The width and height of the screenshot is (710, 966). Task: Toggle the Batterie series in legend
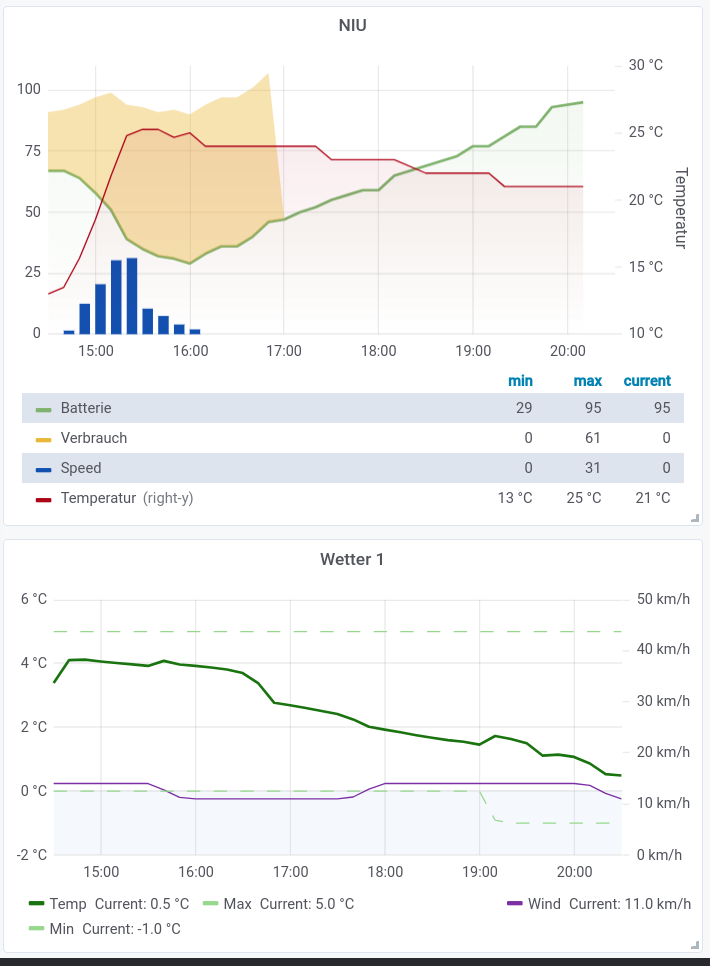(86, 408)
